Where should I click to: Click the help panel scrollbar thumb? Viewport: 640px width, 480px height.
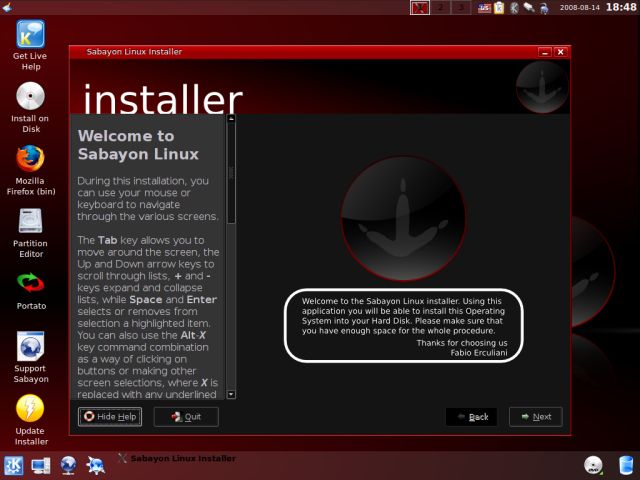click(231, 173)
